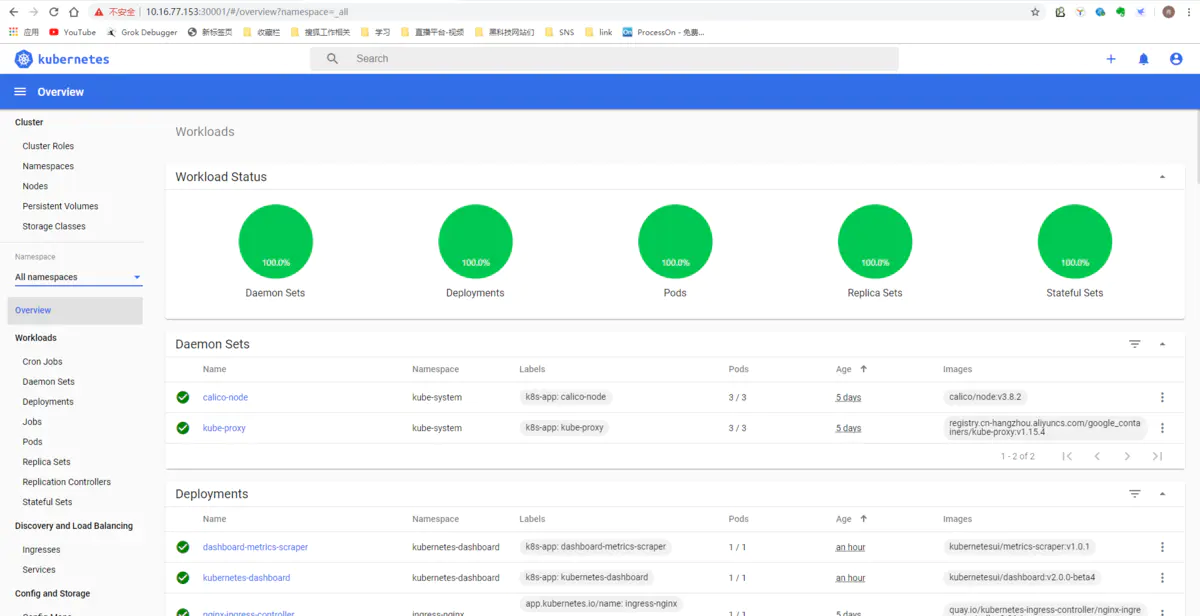This screenshot has height=616, width=1200.
Task: Open Daemon Sets in sidebar
Action: click(48, 382)
